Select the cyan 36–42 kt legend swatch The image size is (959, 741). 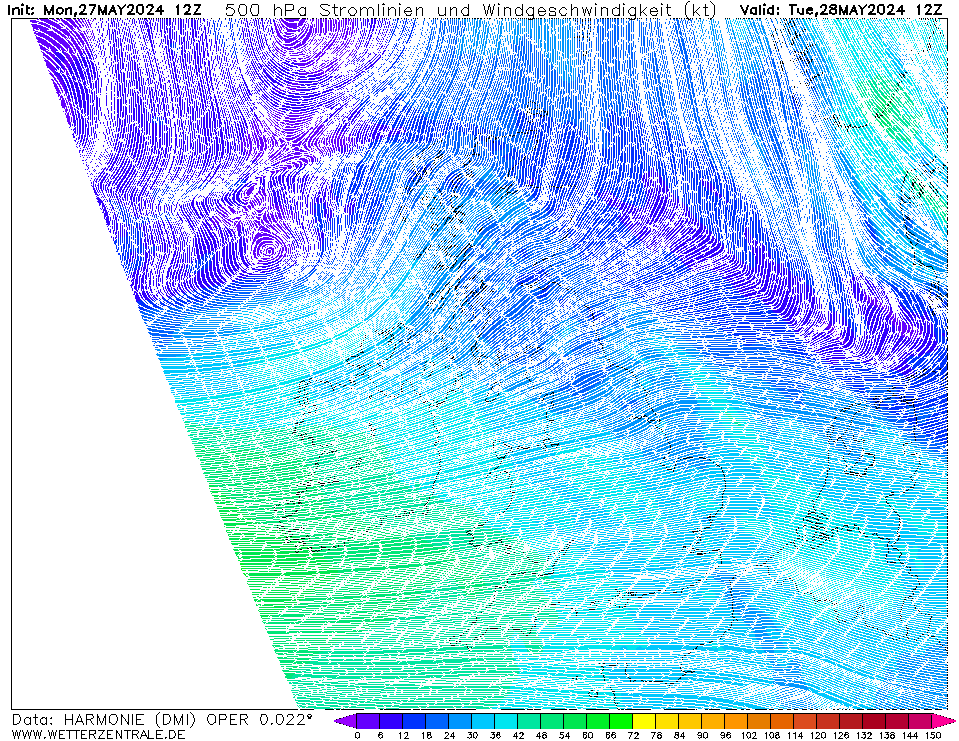pyautogui.click(x=506, y=721)
